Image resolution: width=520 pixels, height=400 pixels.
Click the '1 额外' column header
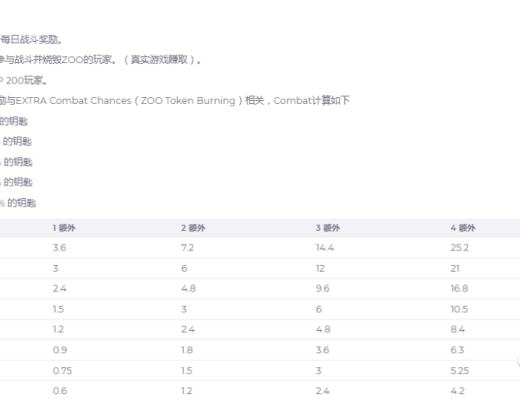(x=64, y=228)
